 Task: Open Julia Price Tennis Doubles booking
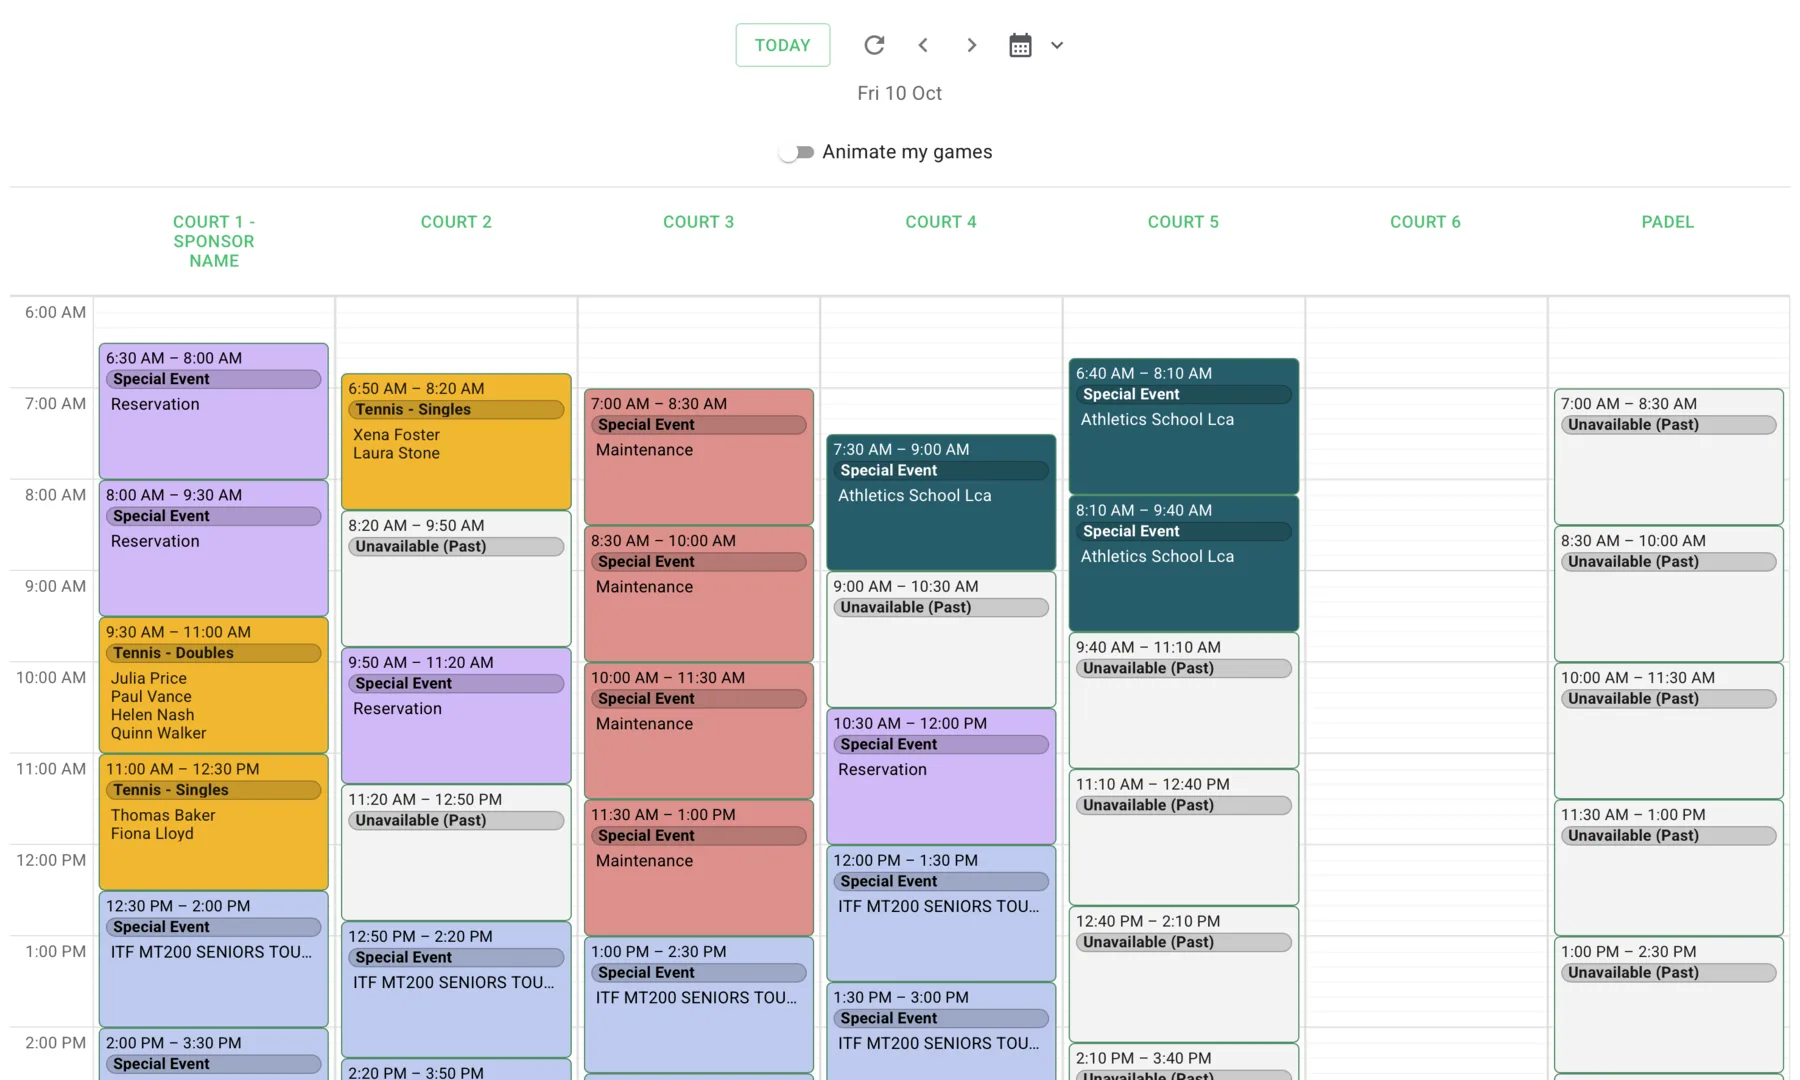tap(214, 686)
